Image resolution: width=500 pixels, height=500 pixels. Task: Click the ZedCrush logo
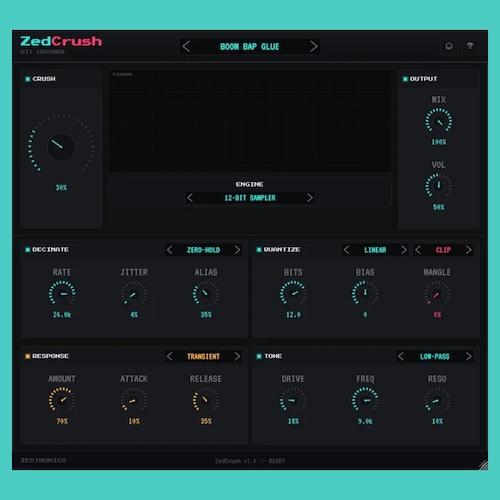pyautogui.click(x=61, y=41)
